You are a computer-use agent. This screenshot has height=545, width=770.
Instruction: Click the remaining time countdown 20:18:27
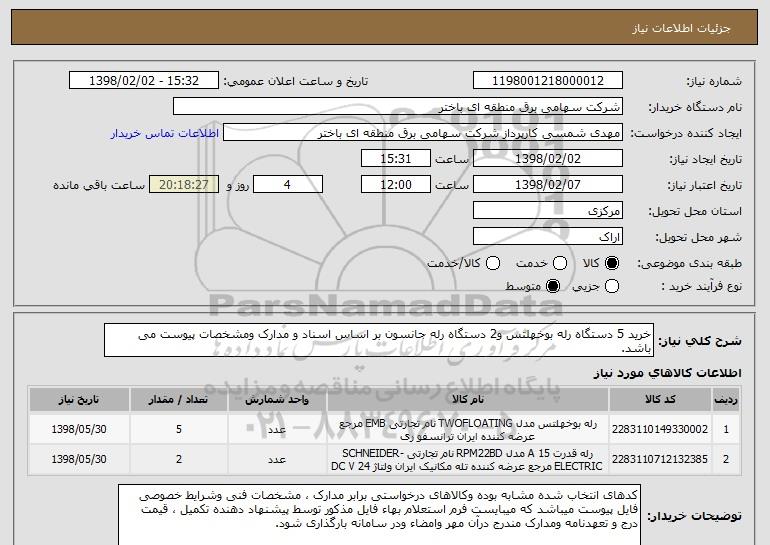click(x=184, y=185)
